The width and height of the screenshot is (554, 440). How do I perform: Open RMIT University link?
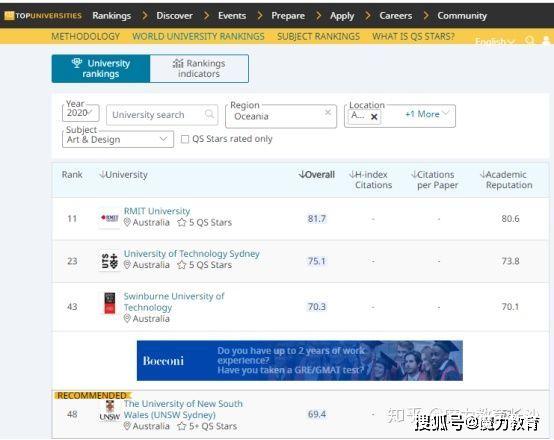point(157,211)
